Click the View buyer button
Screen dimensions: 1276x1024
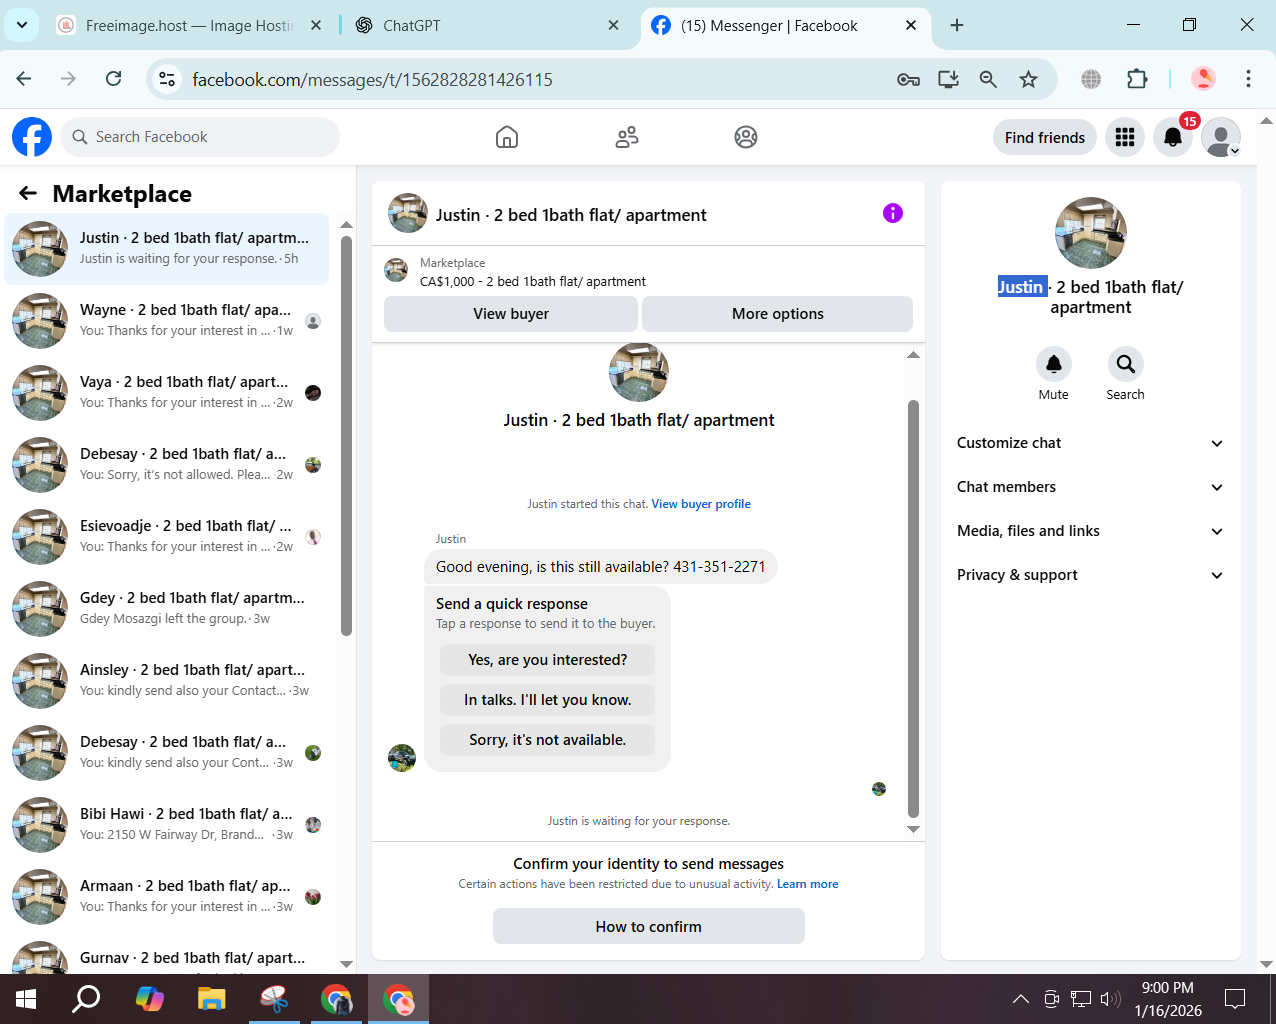(511, 313)
